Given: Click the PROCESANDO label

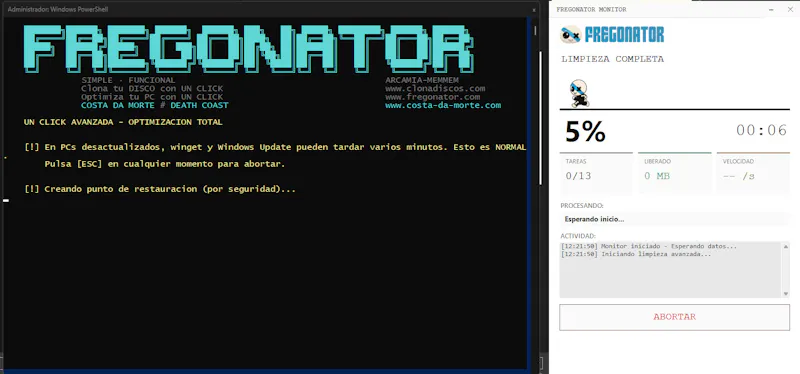Looking at the screenshot, I should pyautogui.click(x=582, y=206).
